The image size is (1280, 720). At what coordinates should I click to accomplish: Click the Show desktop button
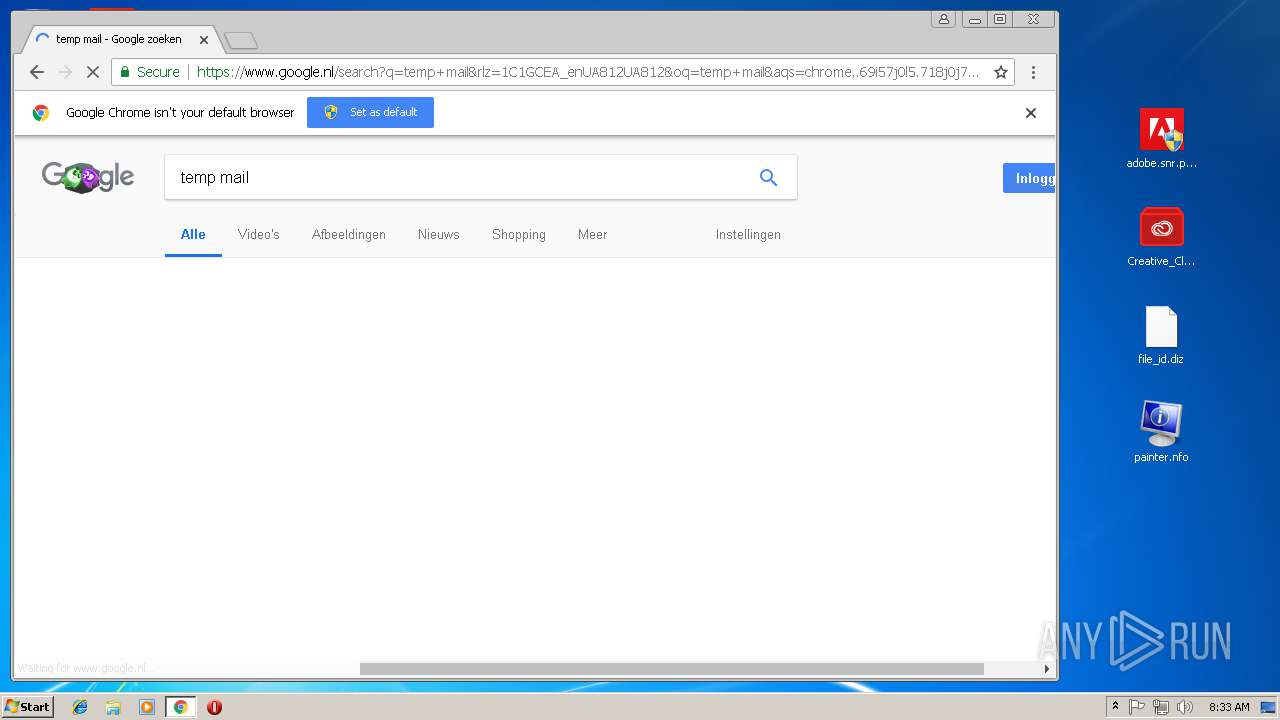click(1269, 707)
